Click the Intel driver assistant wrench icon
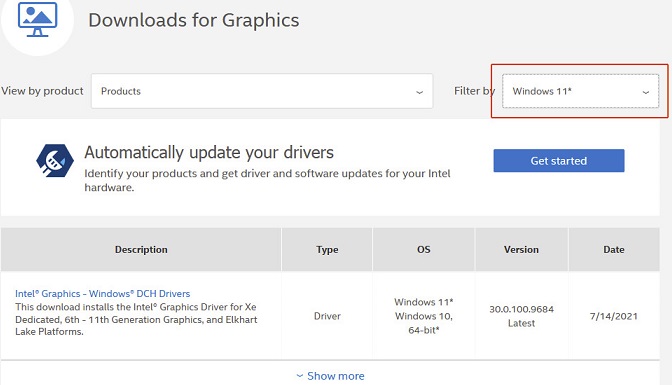Viewport: 672px width, 385px height. tap(55, 161)
